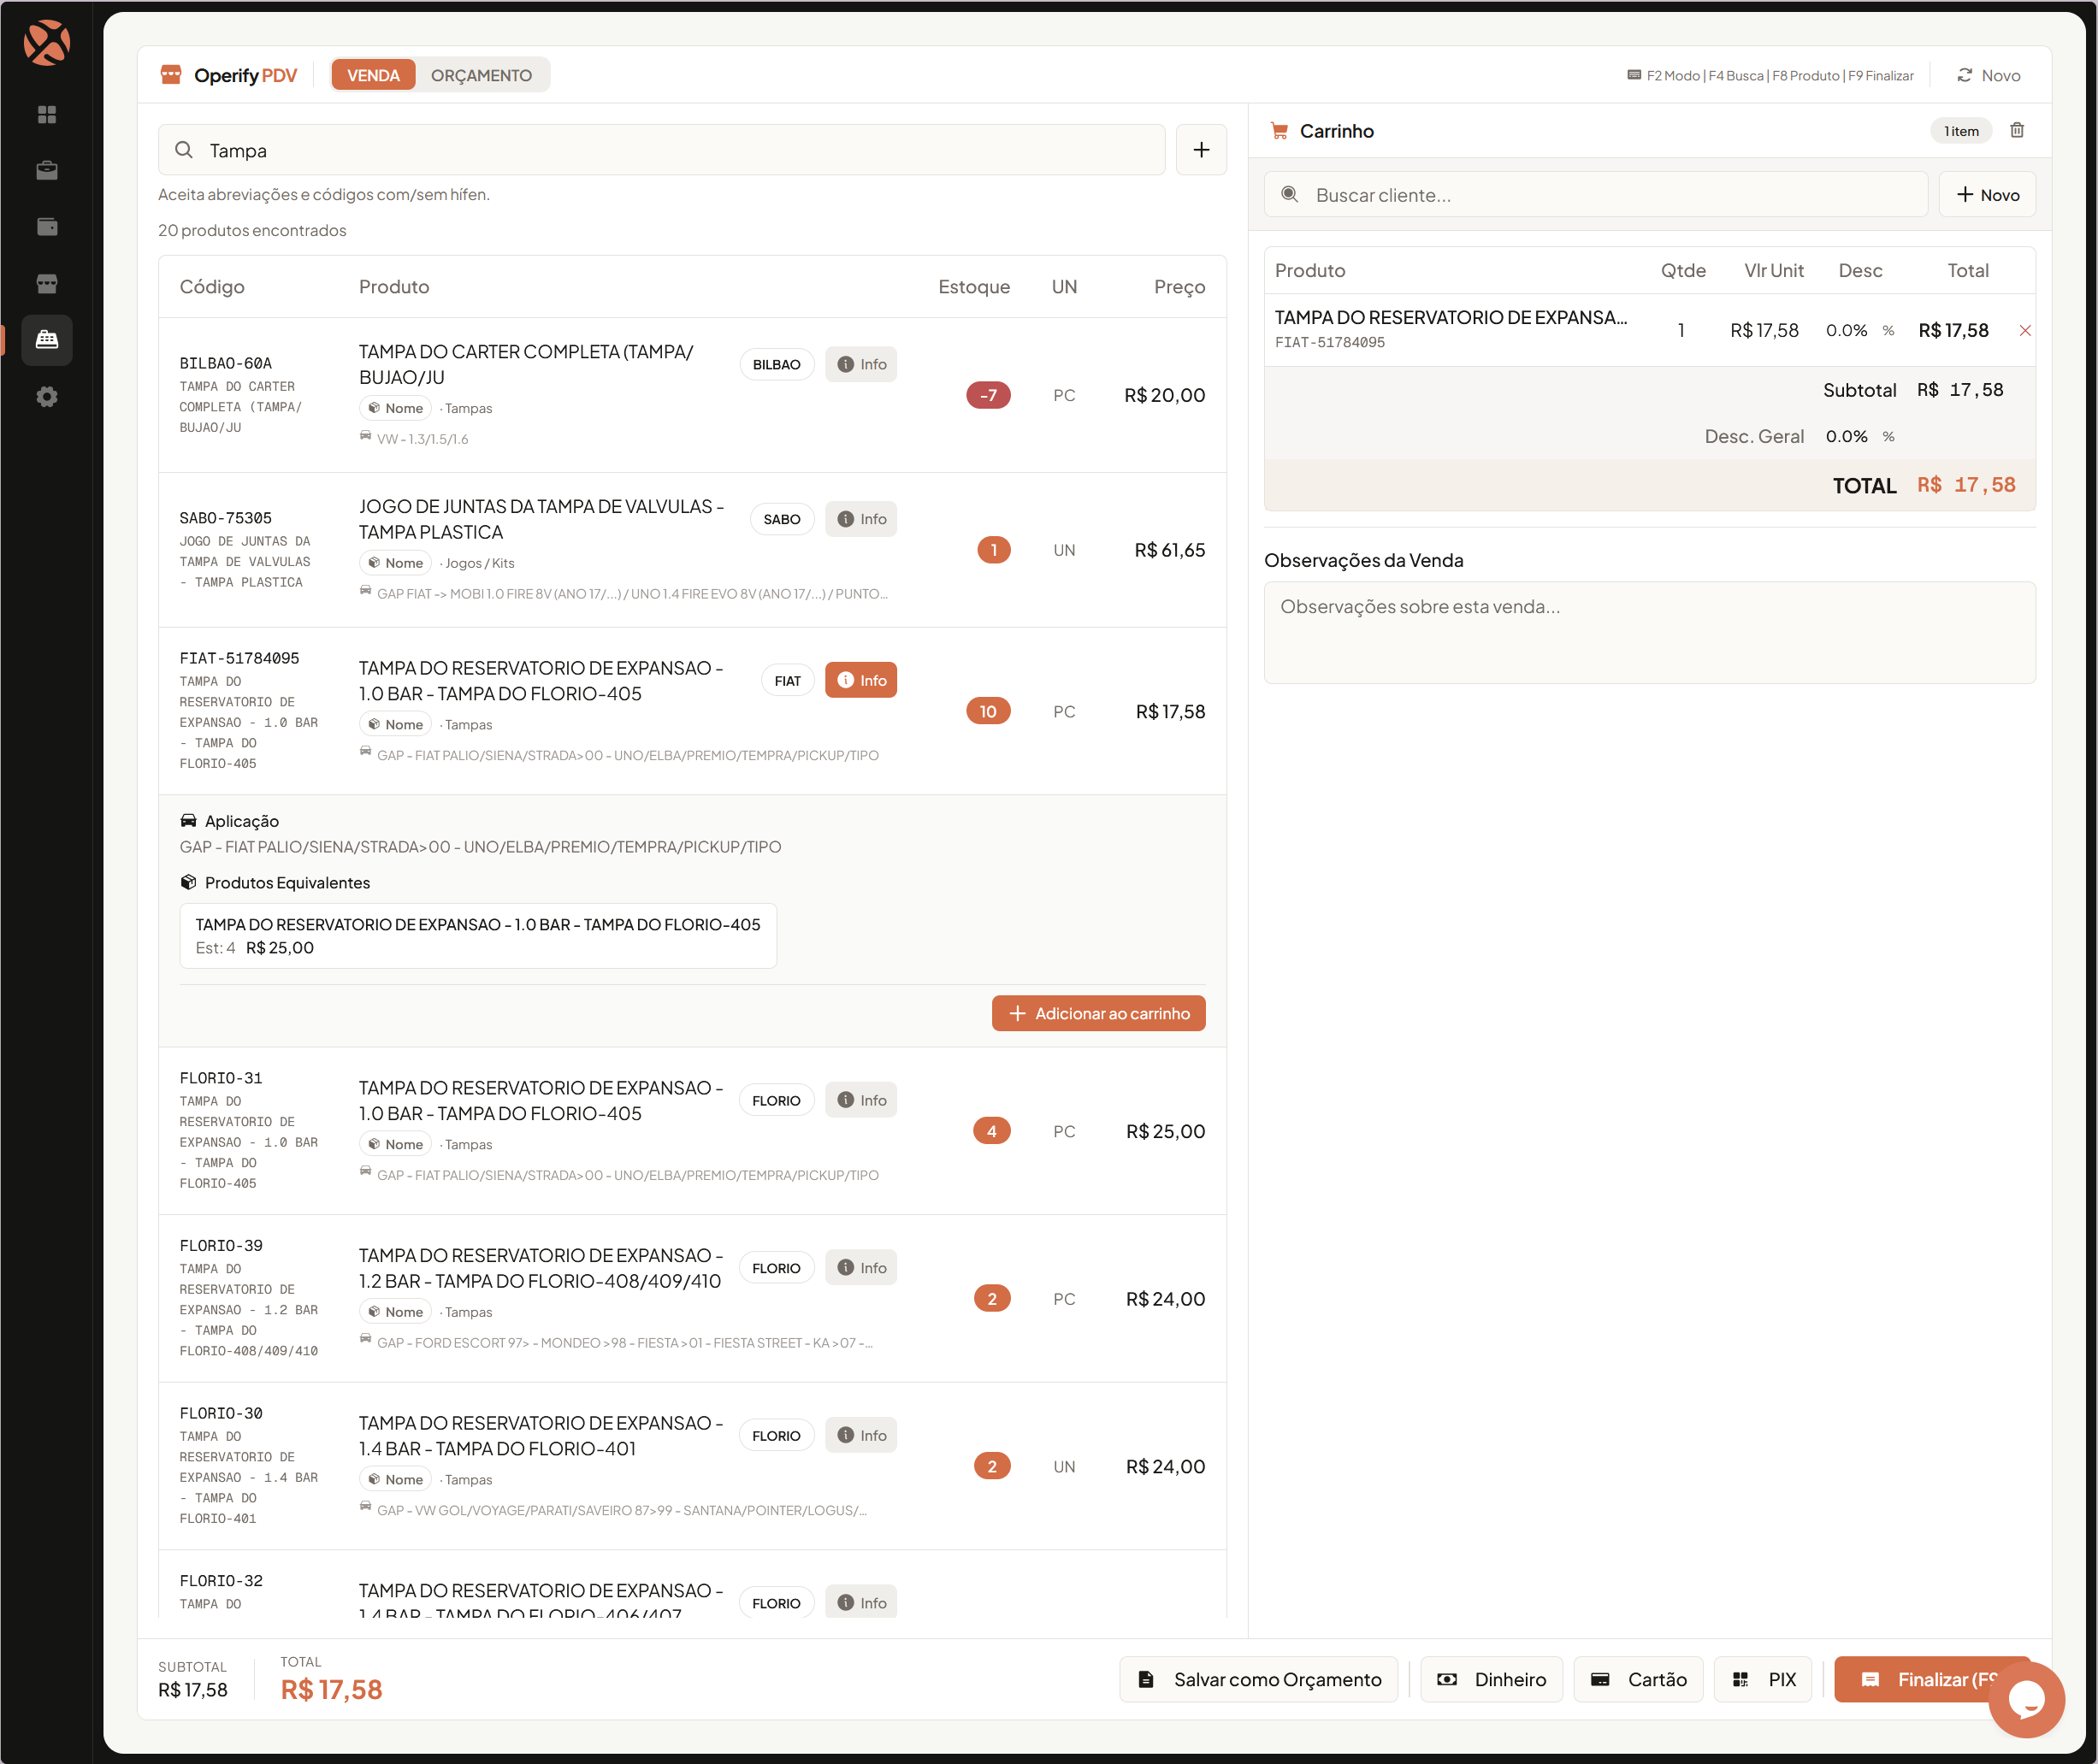
Task: Select the active cash register PDV sidebar icon
Action: [x=47, y=340]
